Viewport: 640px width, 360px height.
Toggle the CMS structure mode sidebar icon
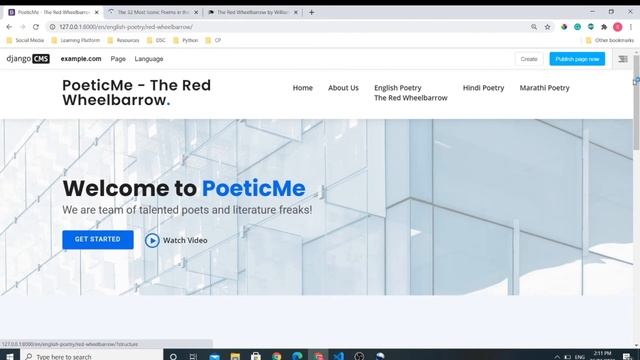pyautogui.click(x=622, y=59)
